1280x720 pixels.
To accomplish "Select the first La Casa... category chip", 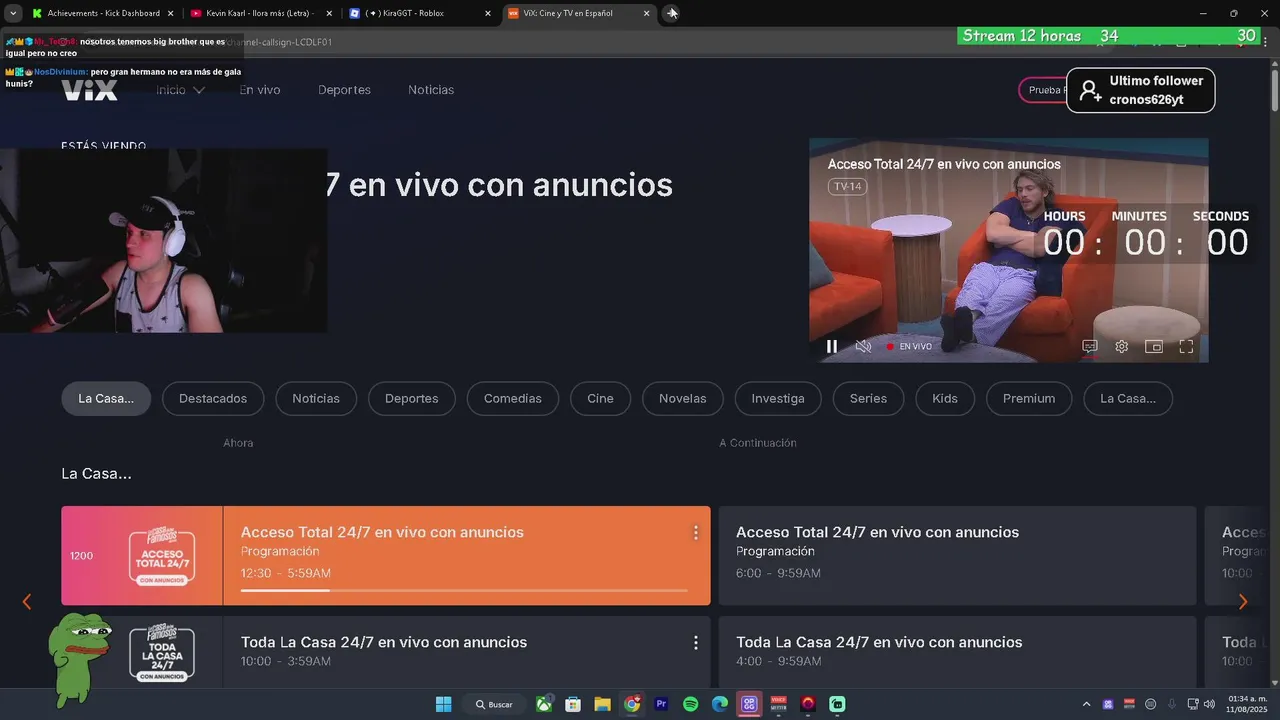I will pyautogui.click(x=106, y=398).
